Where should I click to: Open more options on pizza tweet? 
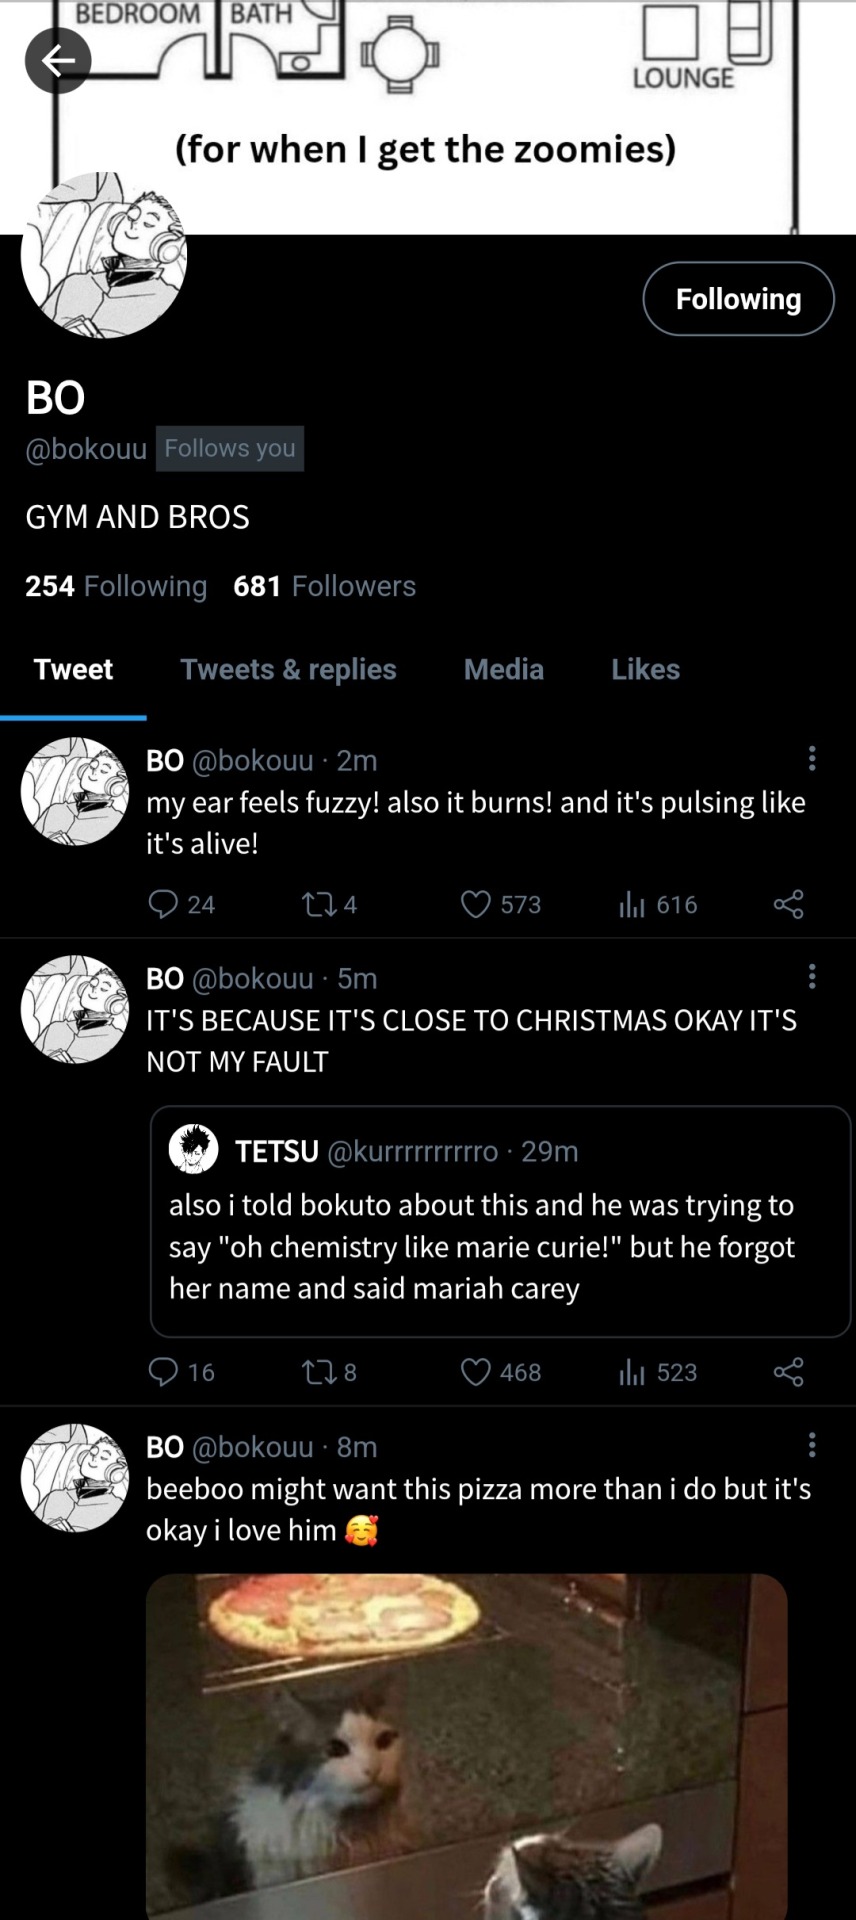tap(812, 1444)
